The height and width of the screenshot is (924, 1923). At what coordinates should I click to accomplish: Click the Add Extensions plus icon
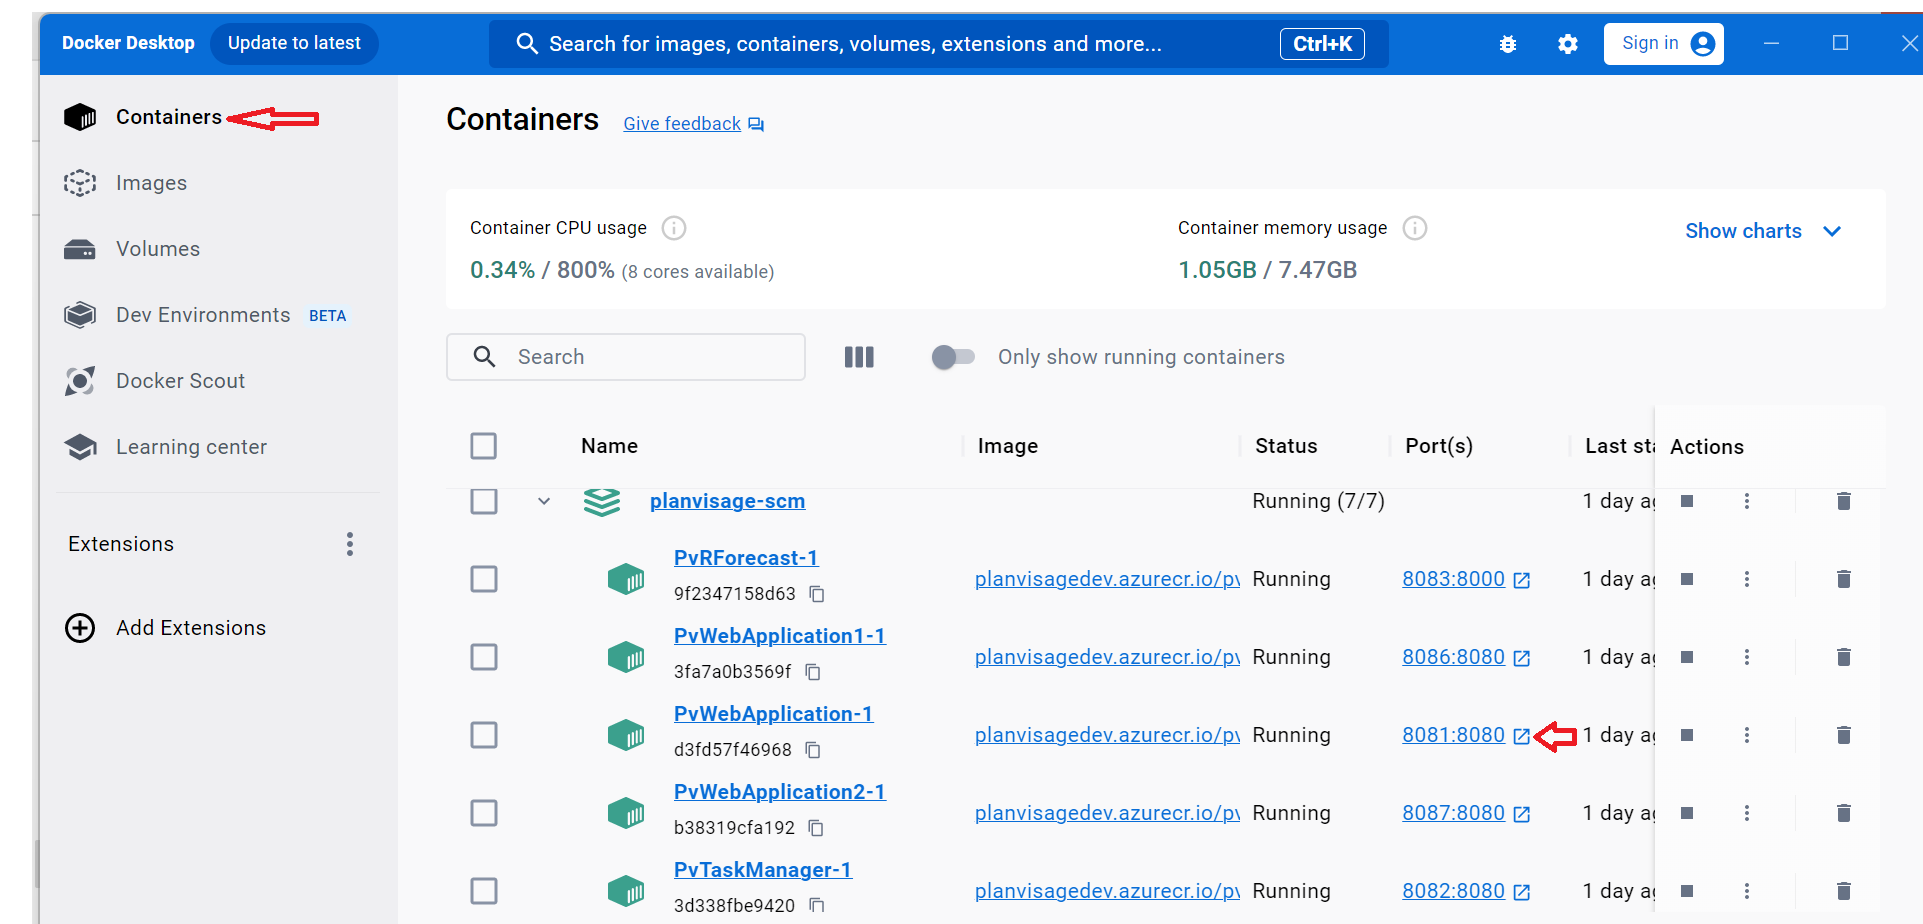(x=80, y=628)
